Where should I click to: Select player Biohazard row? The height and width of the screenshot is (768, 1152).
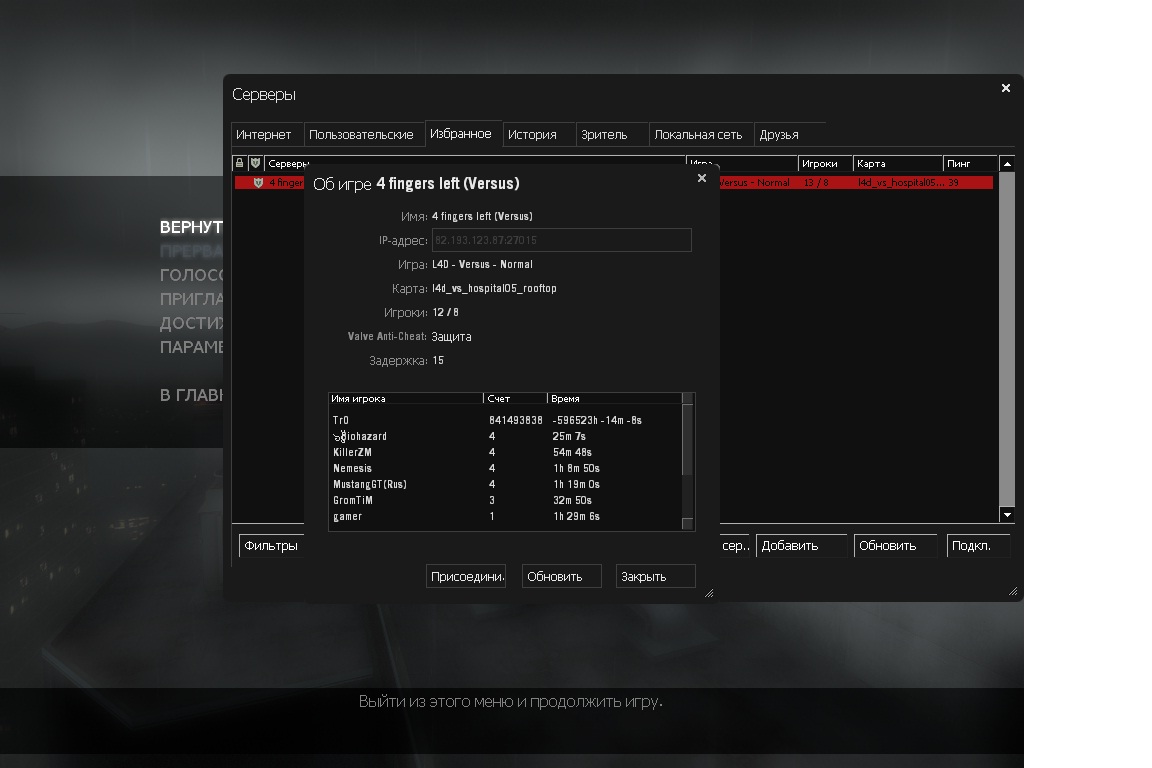505,437
